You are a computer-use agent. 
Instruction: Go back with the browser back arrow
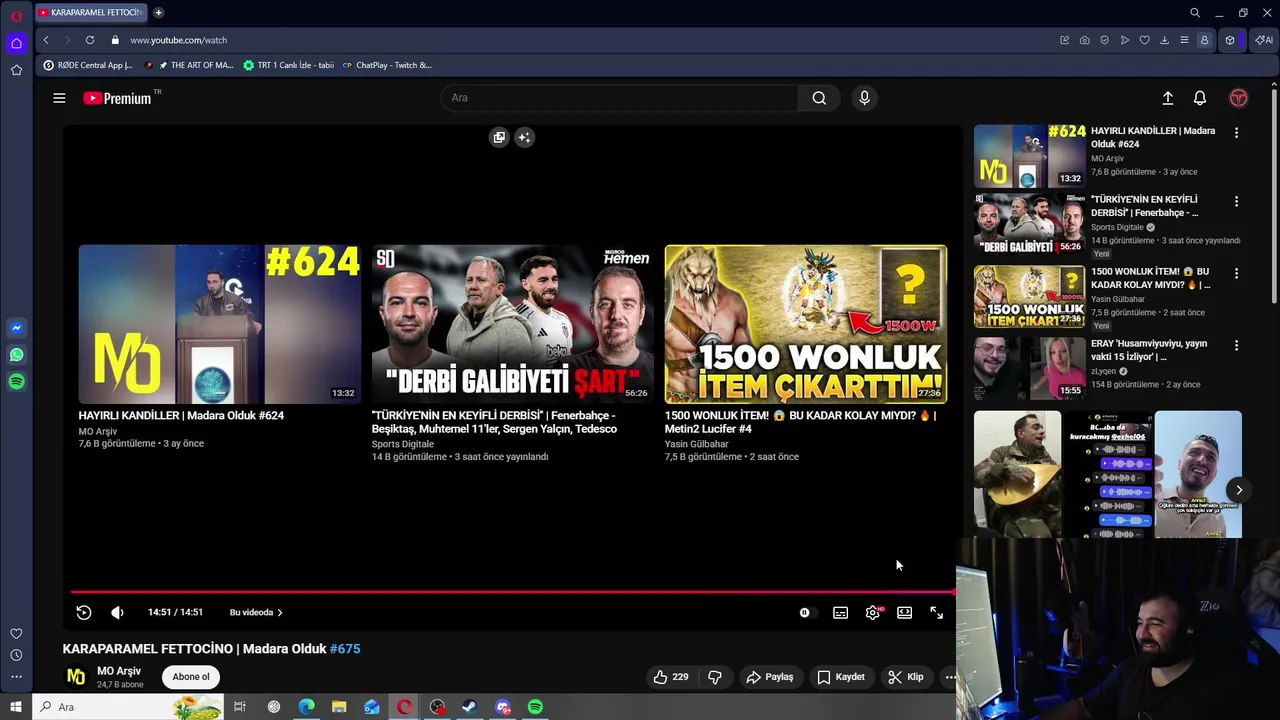[x=46, y=40]
